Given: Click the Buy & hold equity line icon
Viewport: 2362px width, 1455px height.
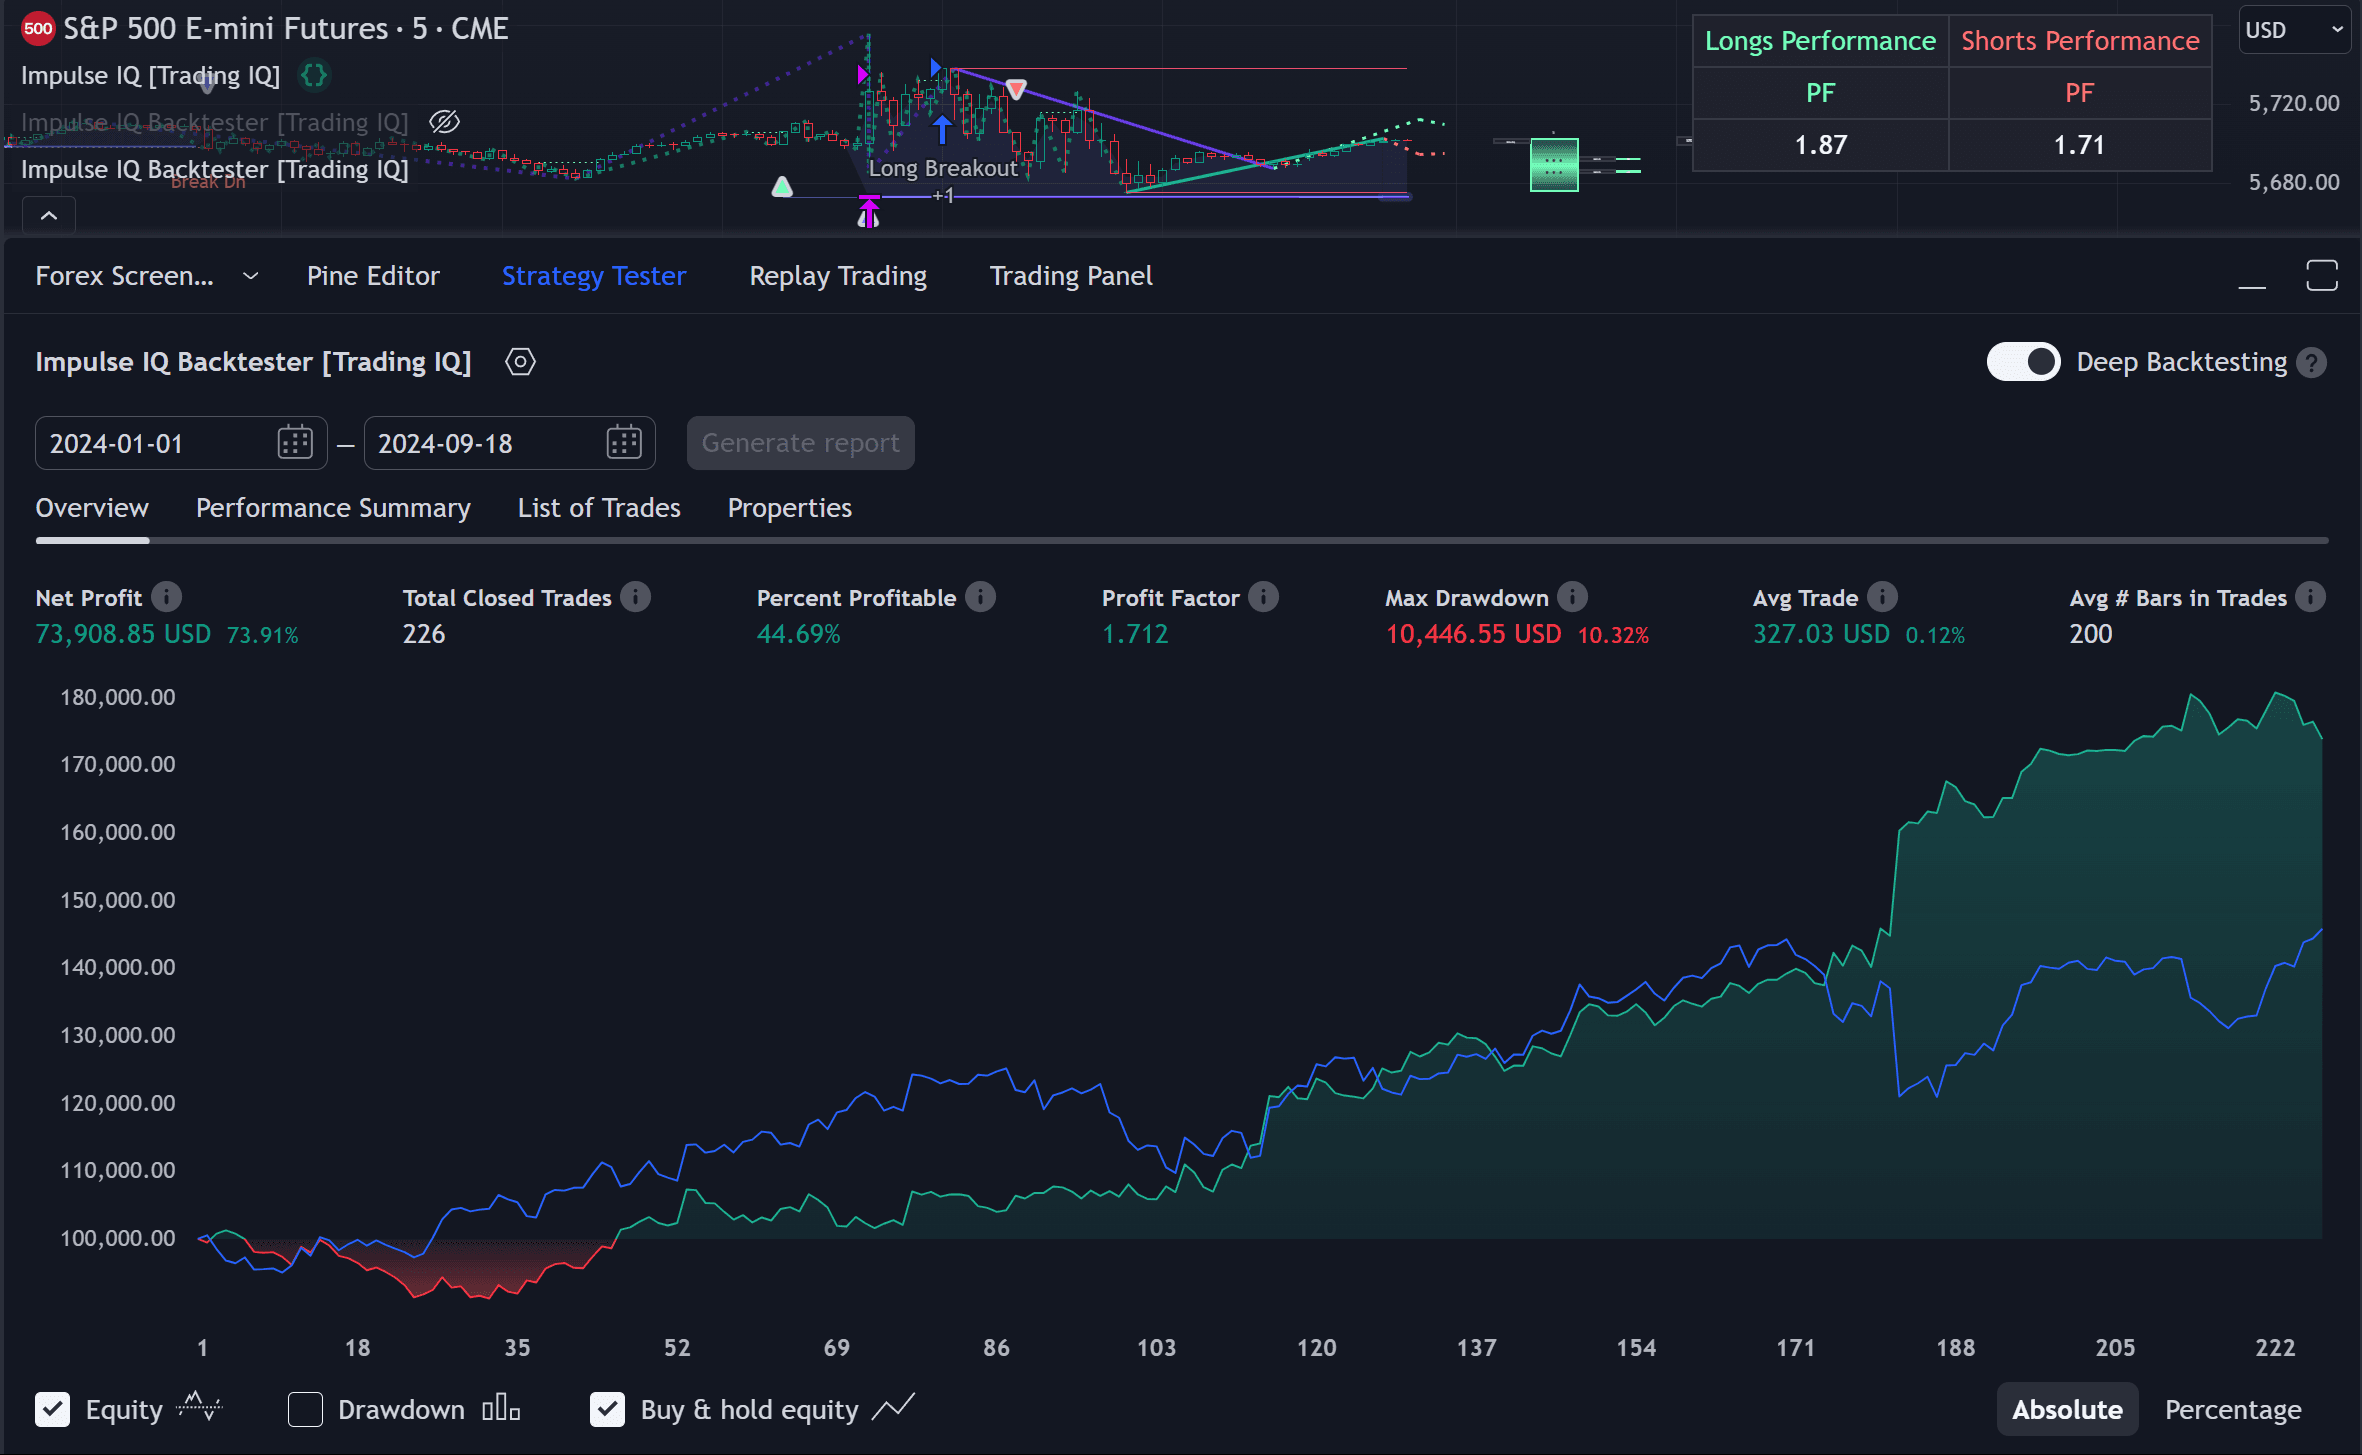Looking at the screenshot, I should 893,1408.
